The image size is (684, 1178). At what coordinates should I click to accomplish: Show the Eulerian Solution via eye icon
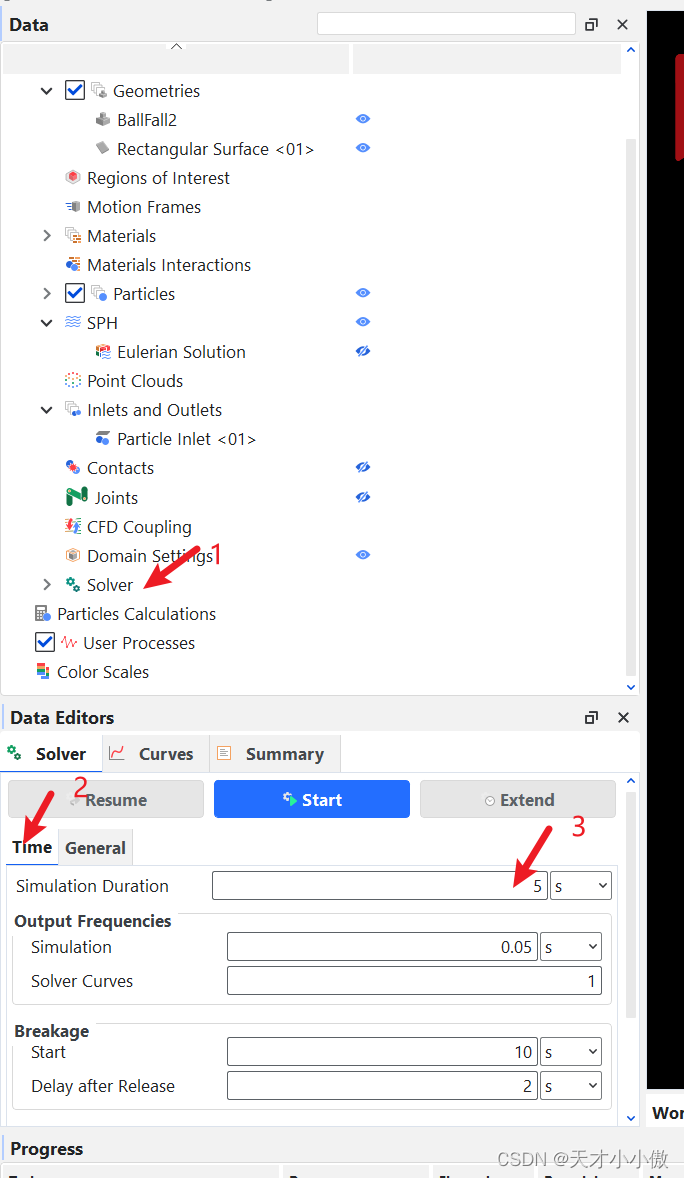coord(363,351)
